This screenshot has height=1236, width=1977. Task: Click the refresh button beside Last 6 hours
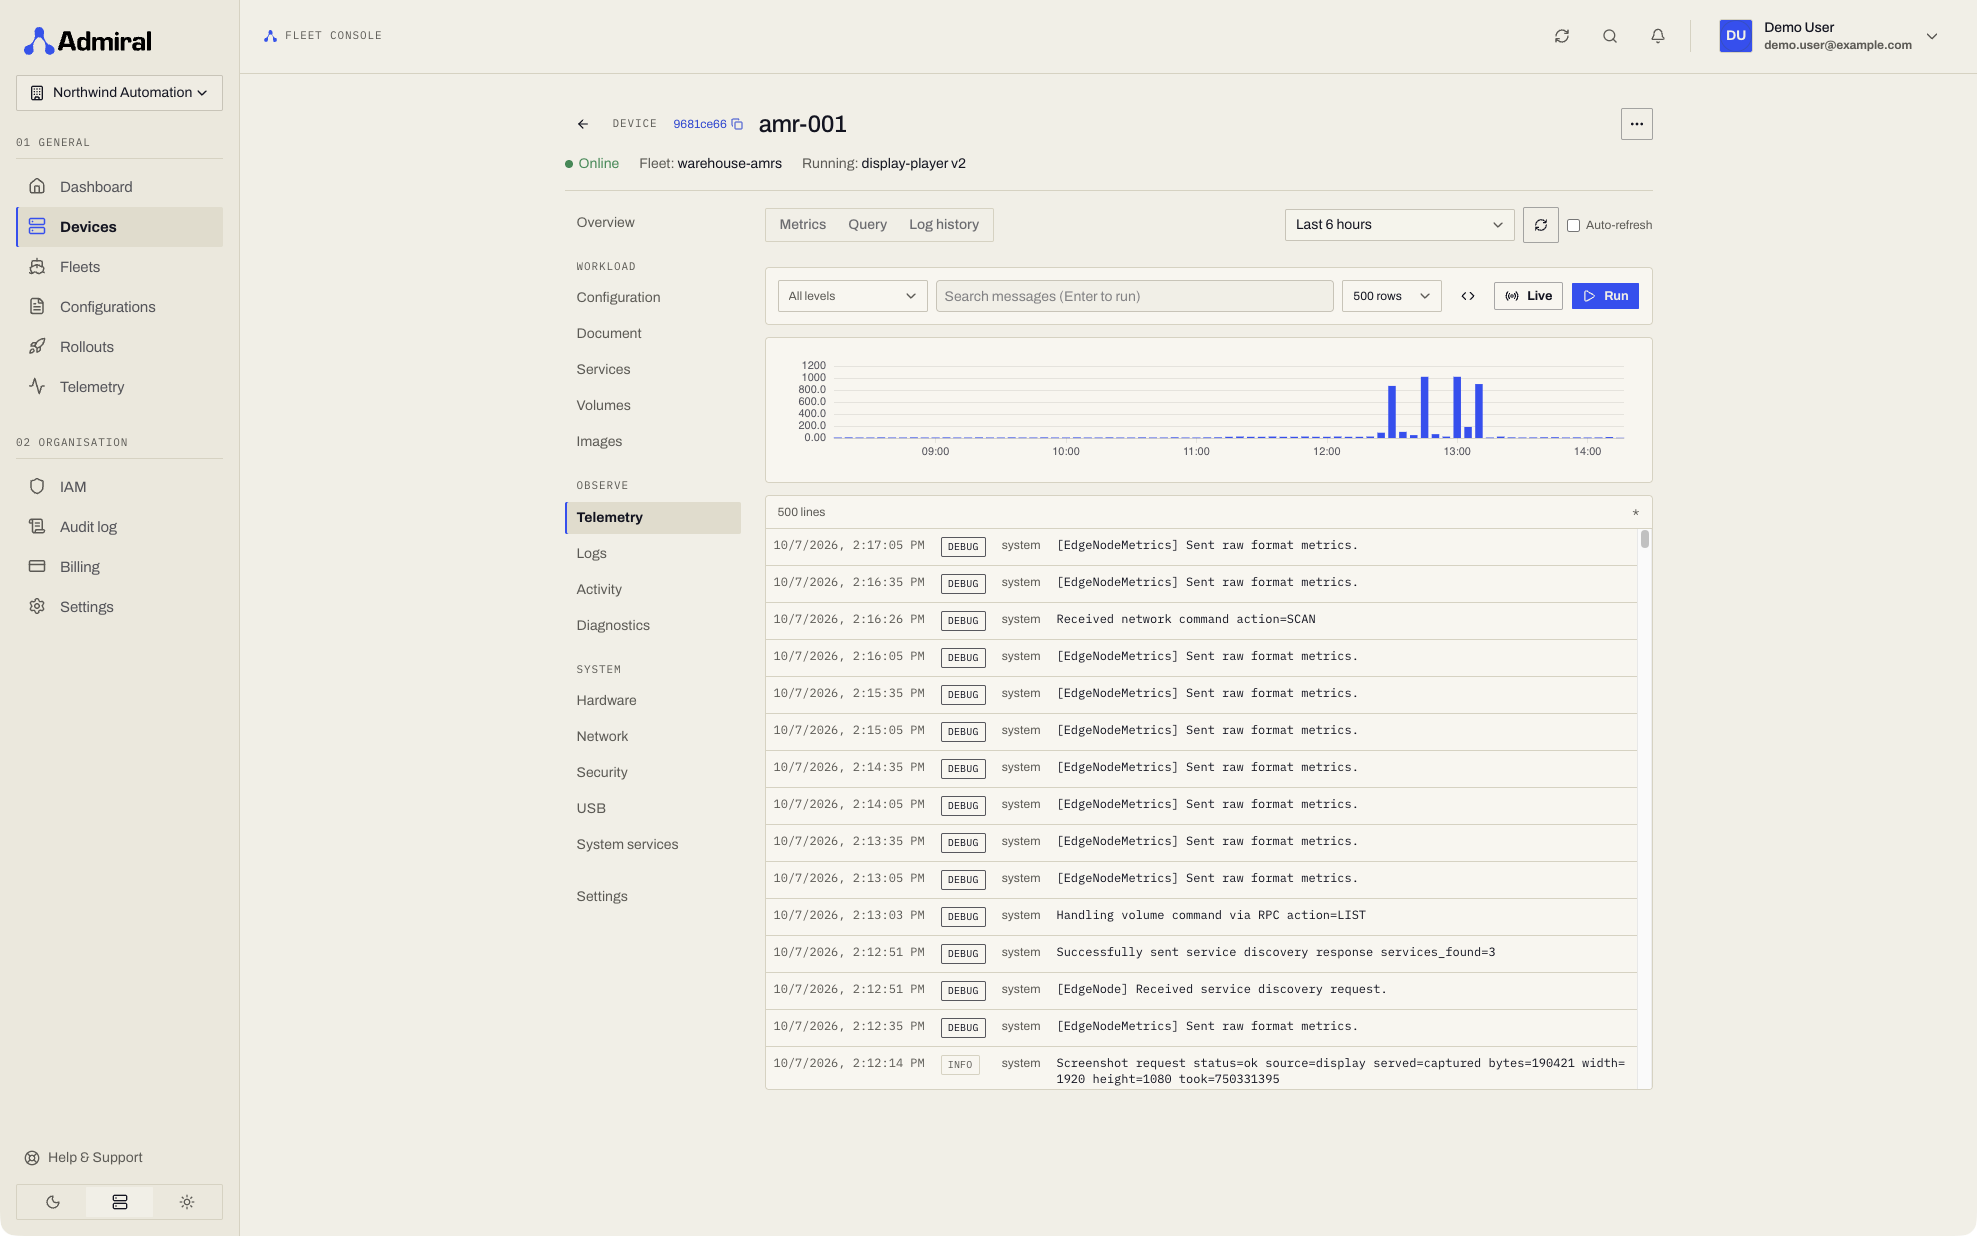point(1541,225)
